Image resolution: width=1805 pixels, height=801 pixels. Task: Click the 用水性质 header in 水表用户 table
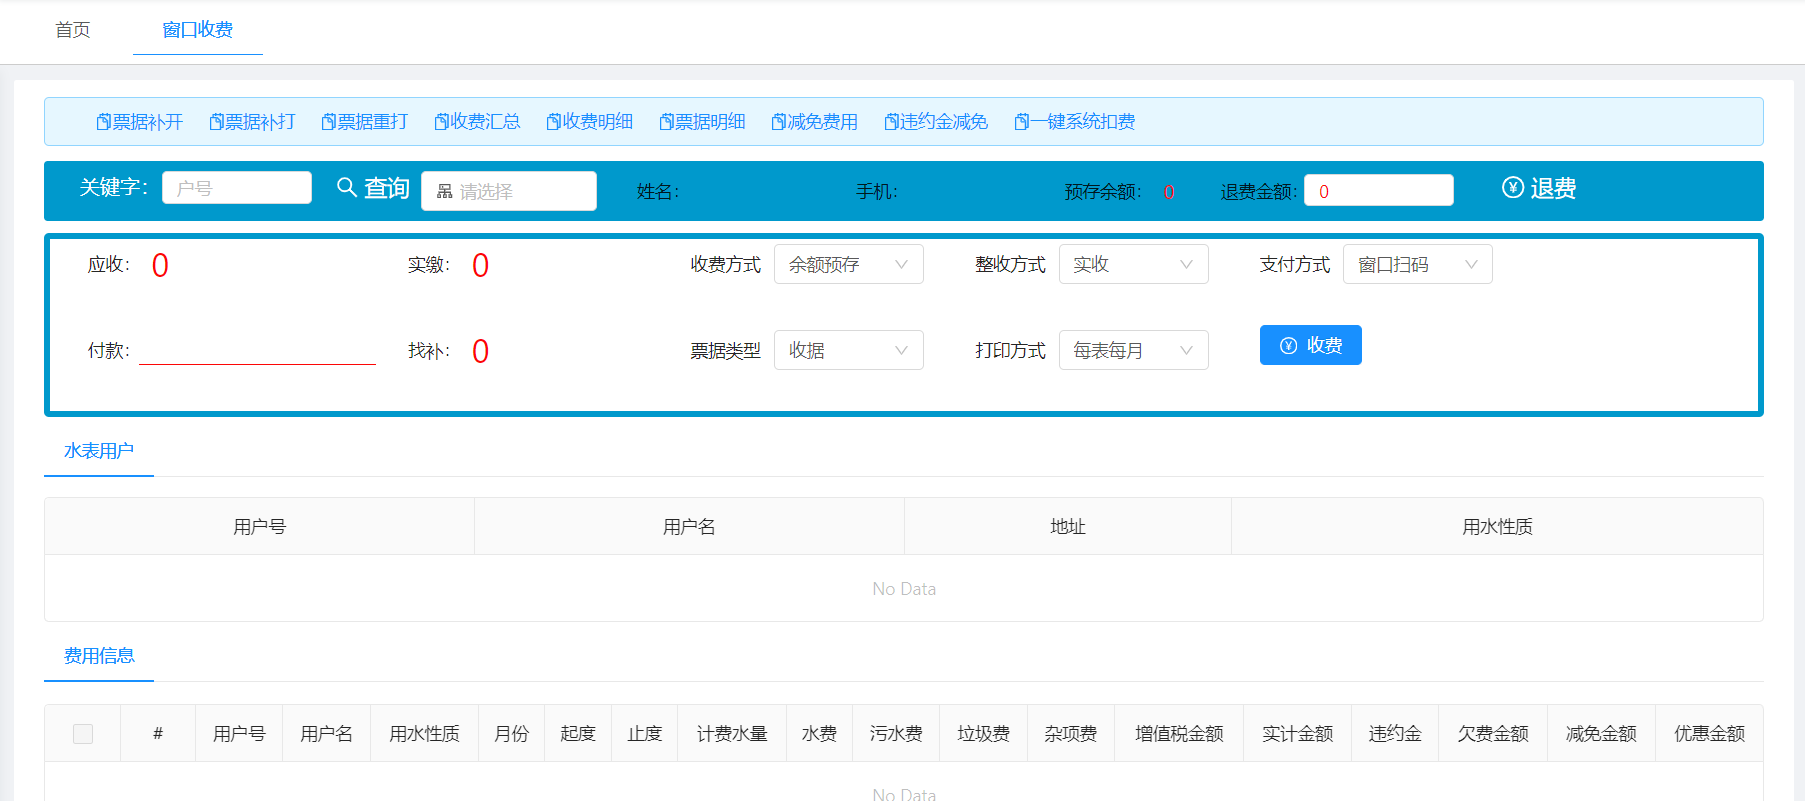pyautogui.click(x=1497, y=527)
